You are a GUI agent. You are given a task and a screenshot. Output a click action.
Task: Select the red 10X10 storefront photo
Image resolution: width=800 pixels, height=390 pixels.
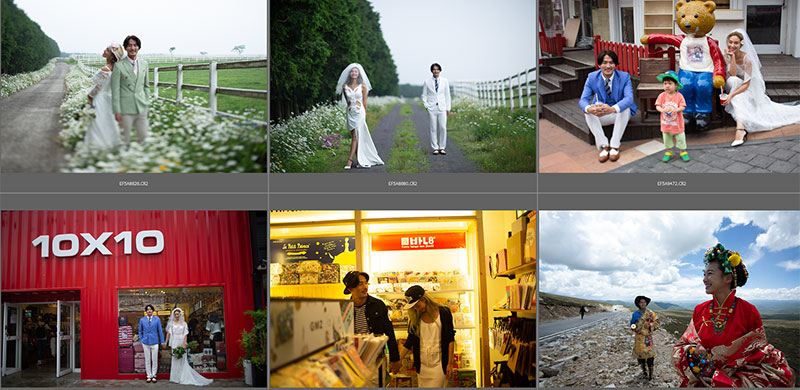[134, 299]
